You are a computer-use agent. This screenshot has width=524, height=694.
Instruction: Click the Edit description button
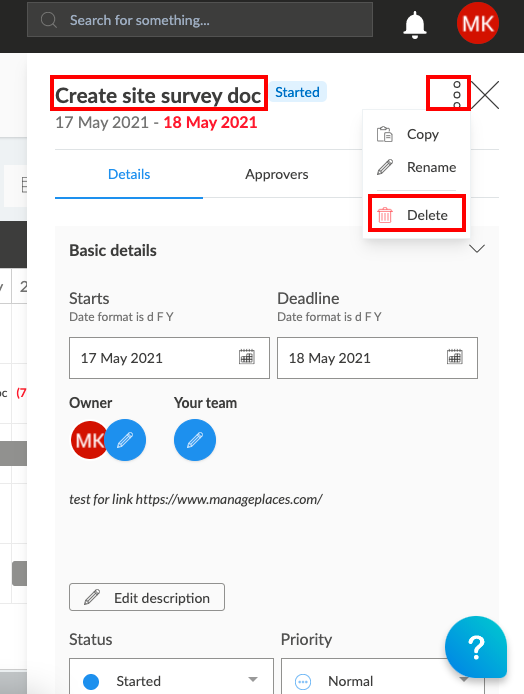coord(147,598)
